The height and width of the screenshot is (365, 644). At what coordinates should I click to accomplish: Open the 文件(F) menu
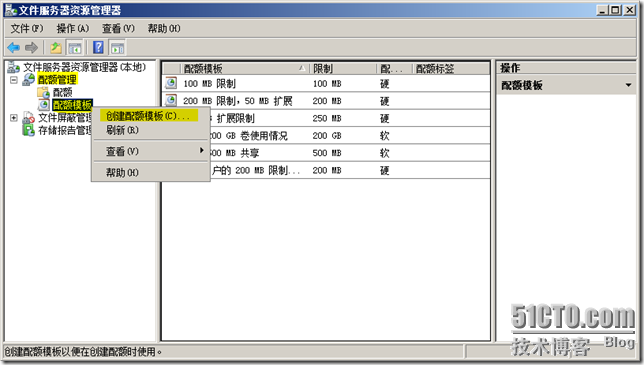27,29
